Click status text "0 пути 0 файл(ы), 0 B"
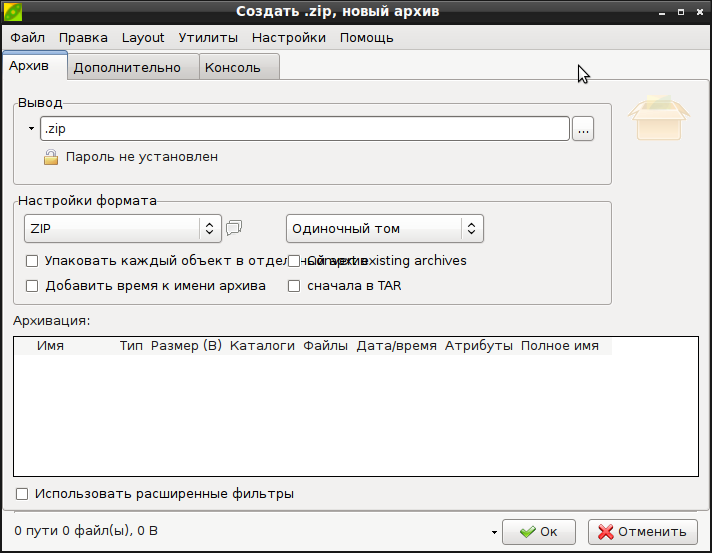The image size is (712, 553). click(x=86, y=531)
